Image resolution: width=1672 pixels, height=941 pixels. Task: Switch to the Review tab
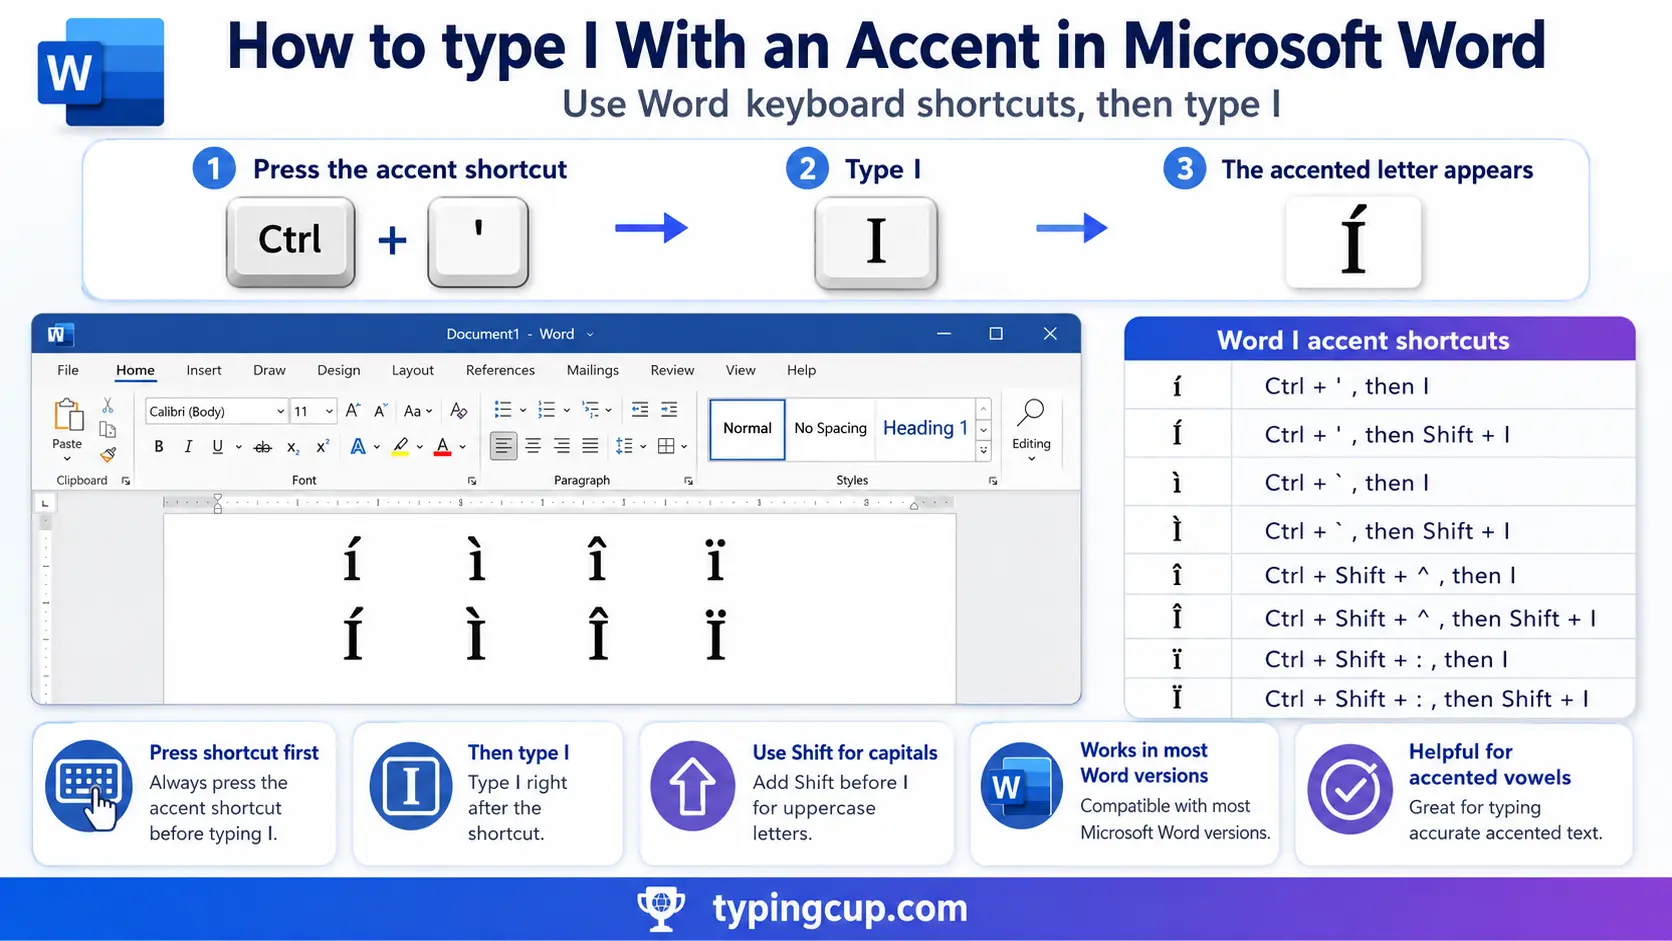pyautogui.click(x=672, y=370)
